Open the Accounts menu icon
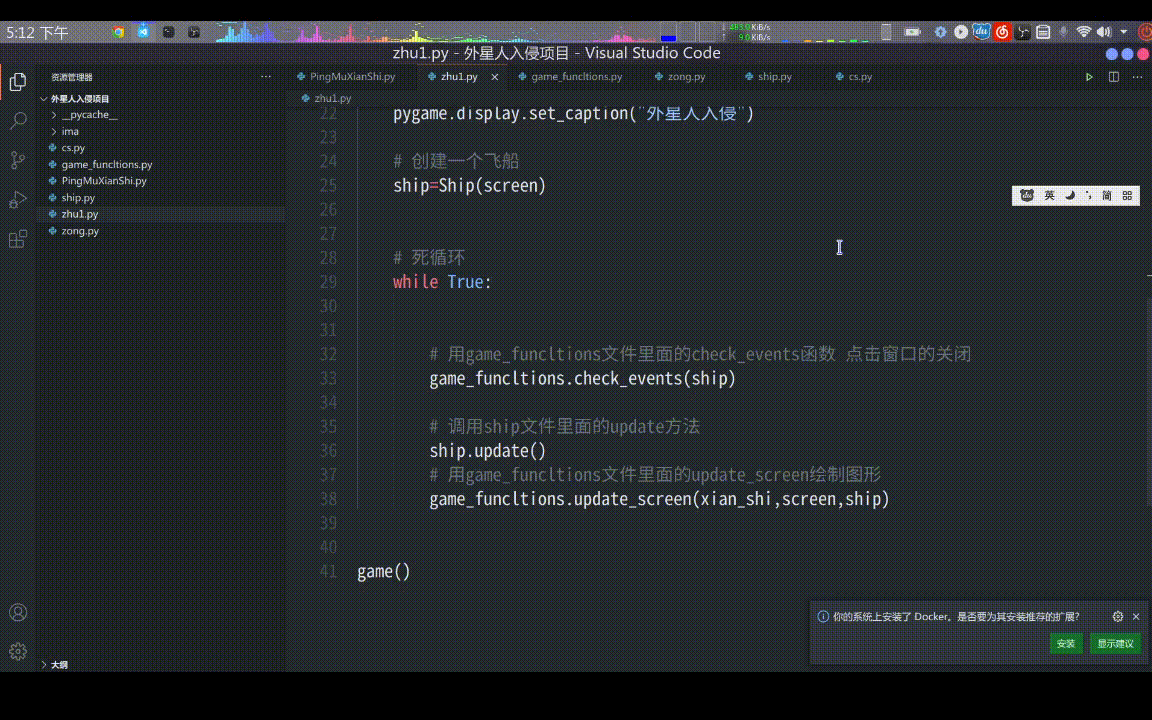Viewport: 1152px width, 720px height. (x=18, y=612)
